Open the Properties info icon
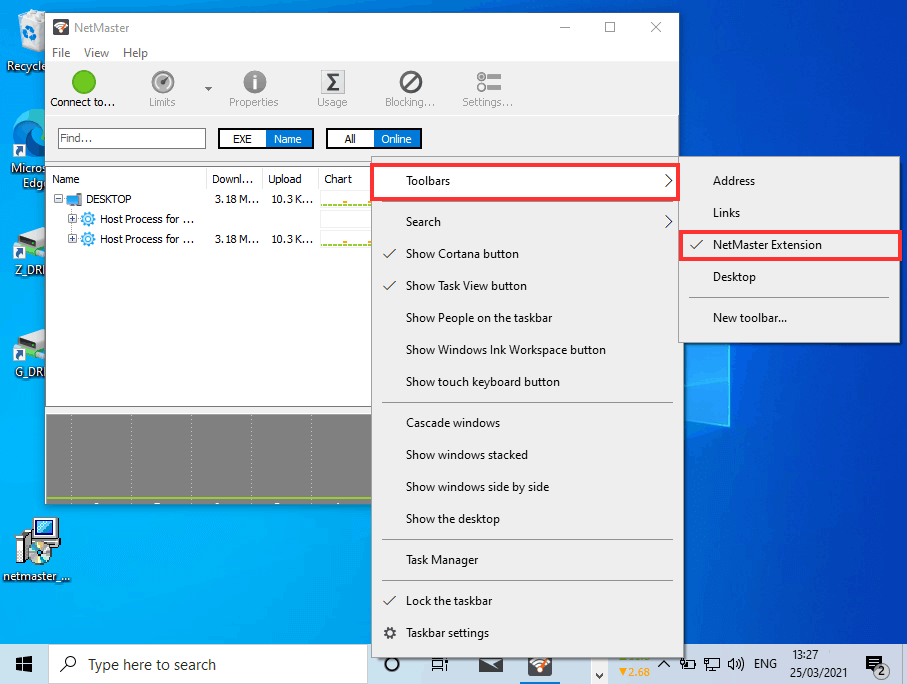The height and width of the screenshot is (684, 907). tap(255, 82)
